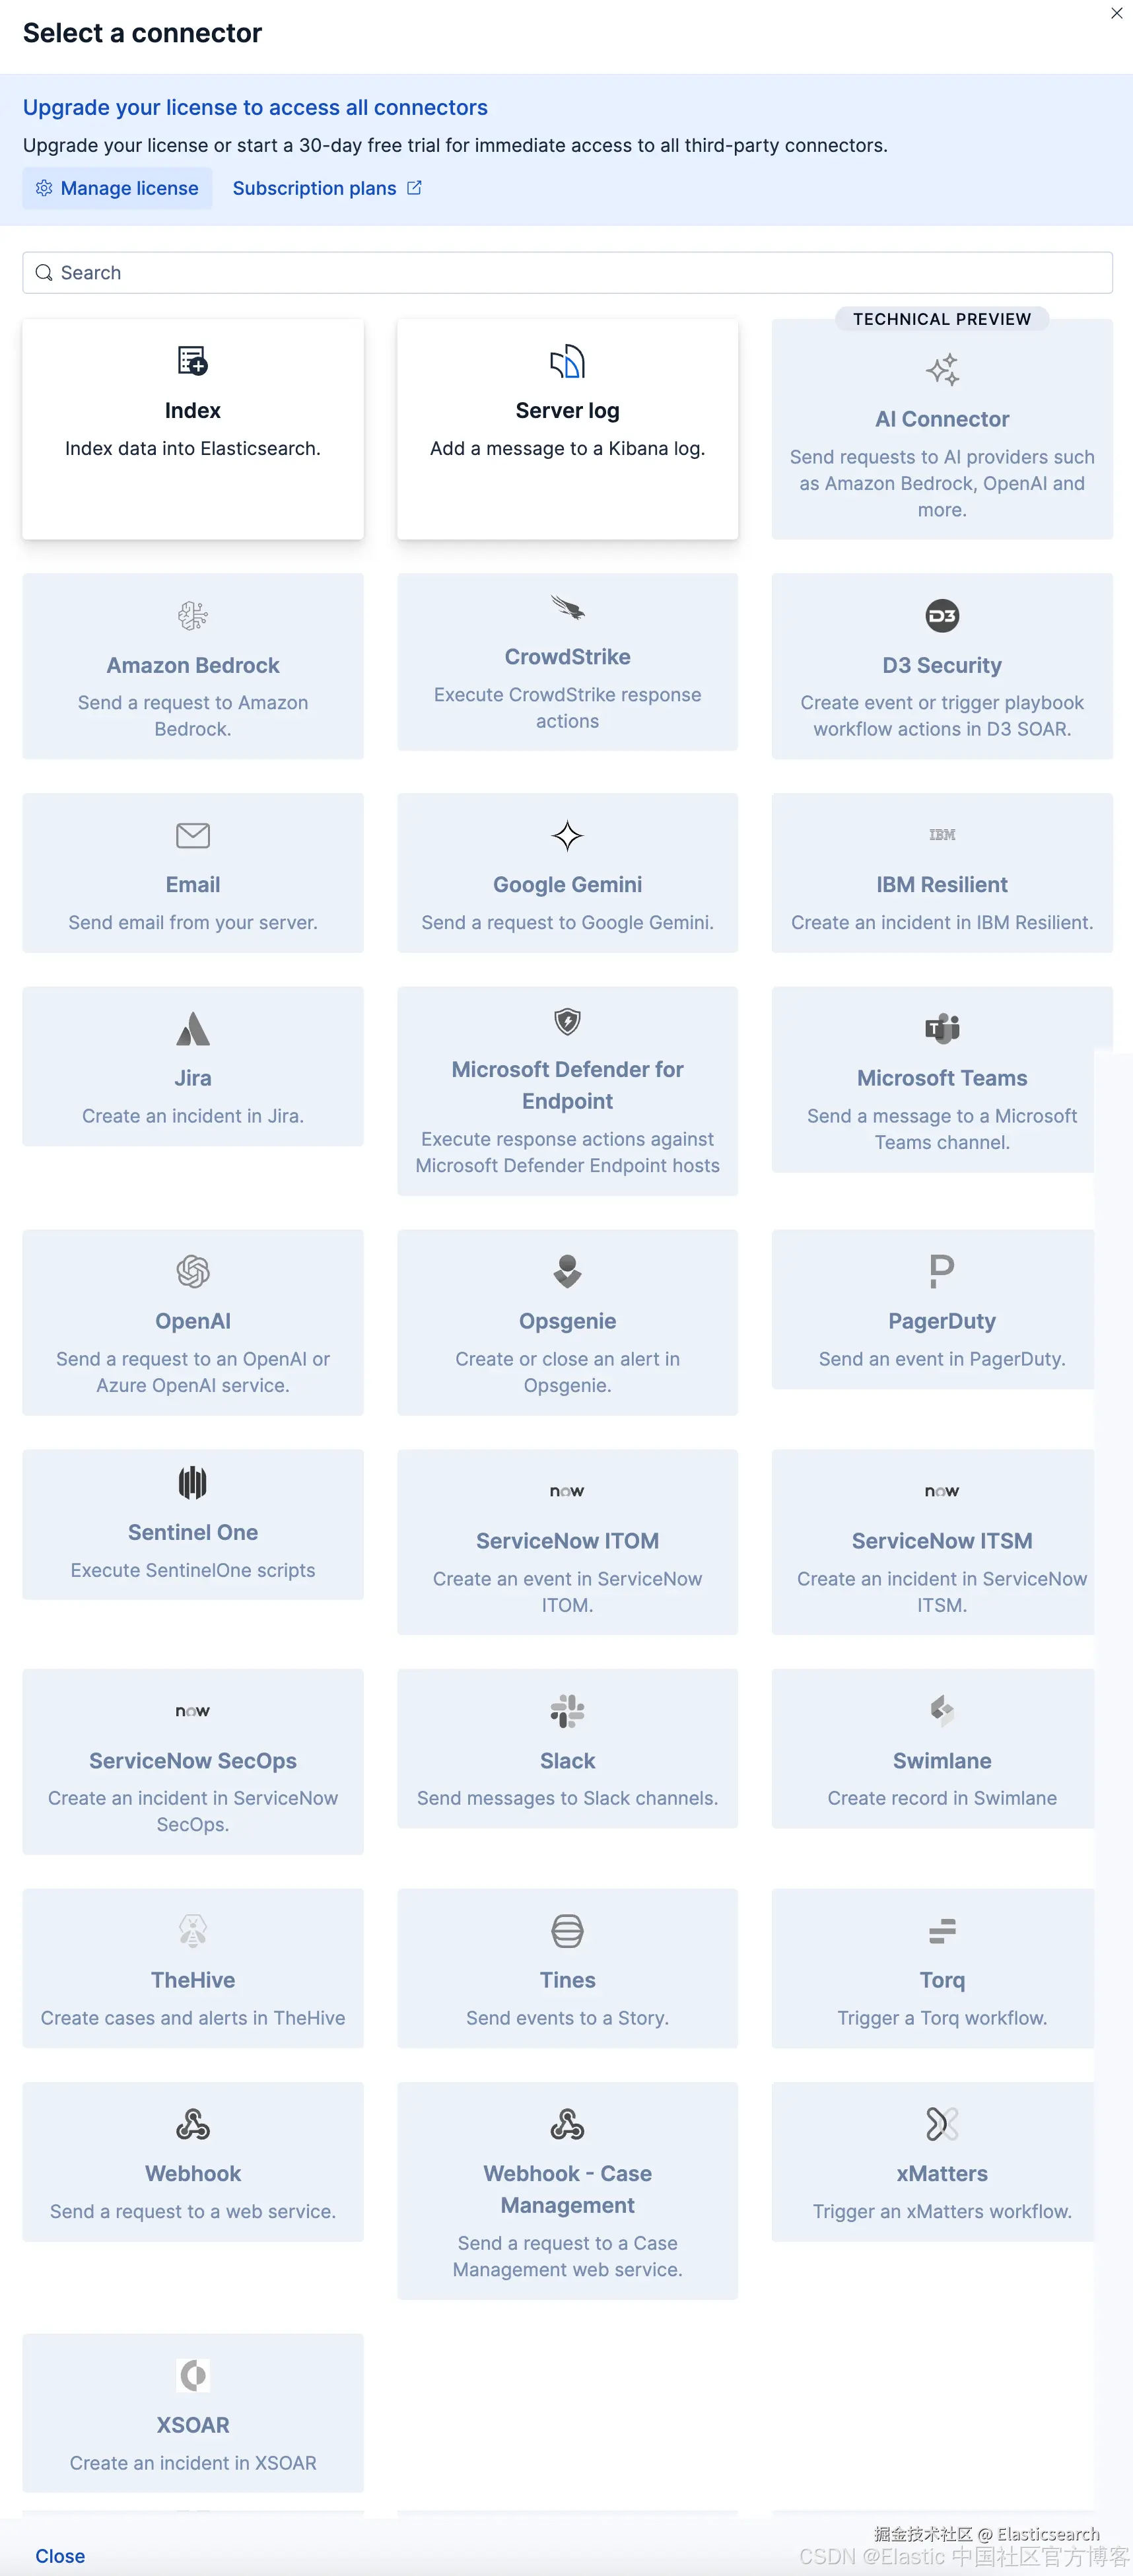Click the Manage license button
Screen dimensions: 1133x2576
click(x=117, y=188)
